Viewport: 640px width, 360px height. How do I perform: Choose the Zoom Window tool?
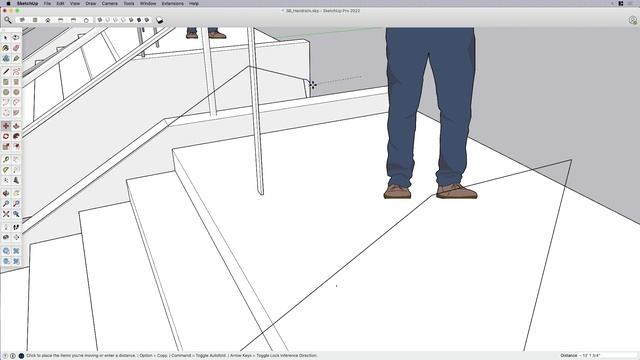coord(16,204)
